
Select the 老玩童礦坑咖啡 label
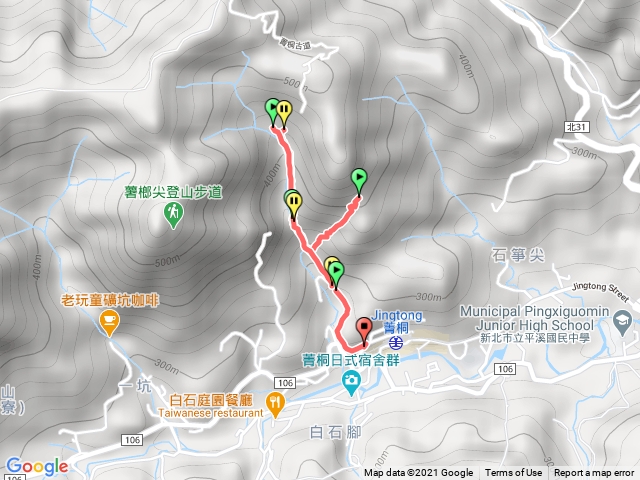[109, 301]
